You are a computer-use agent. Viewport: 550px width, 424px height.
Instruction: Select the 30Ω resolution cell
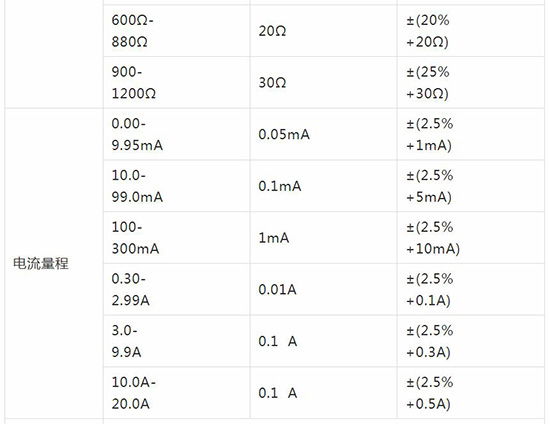click(323, 83)
